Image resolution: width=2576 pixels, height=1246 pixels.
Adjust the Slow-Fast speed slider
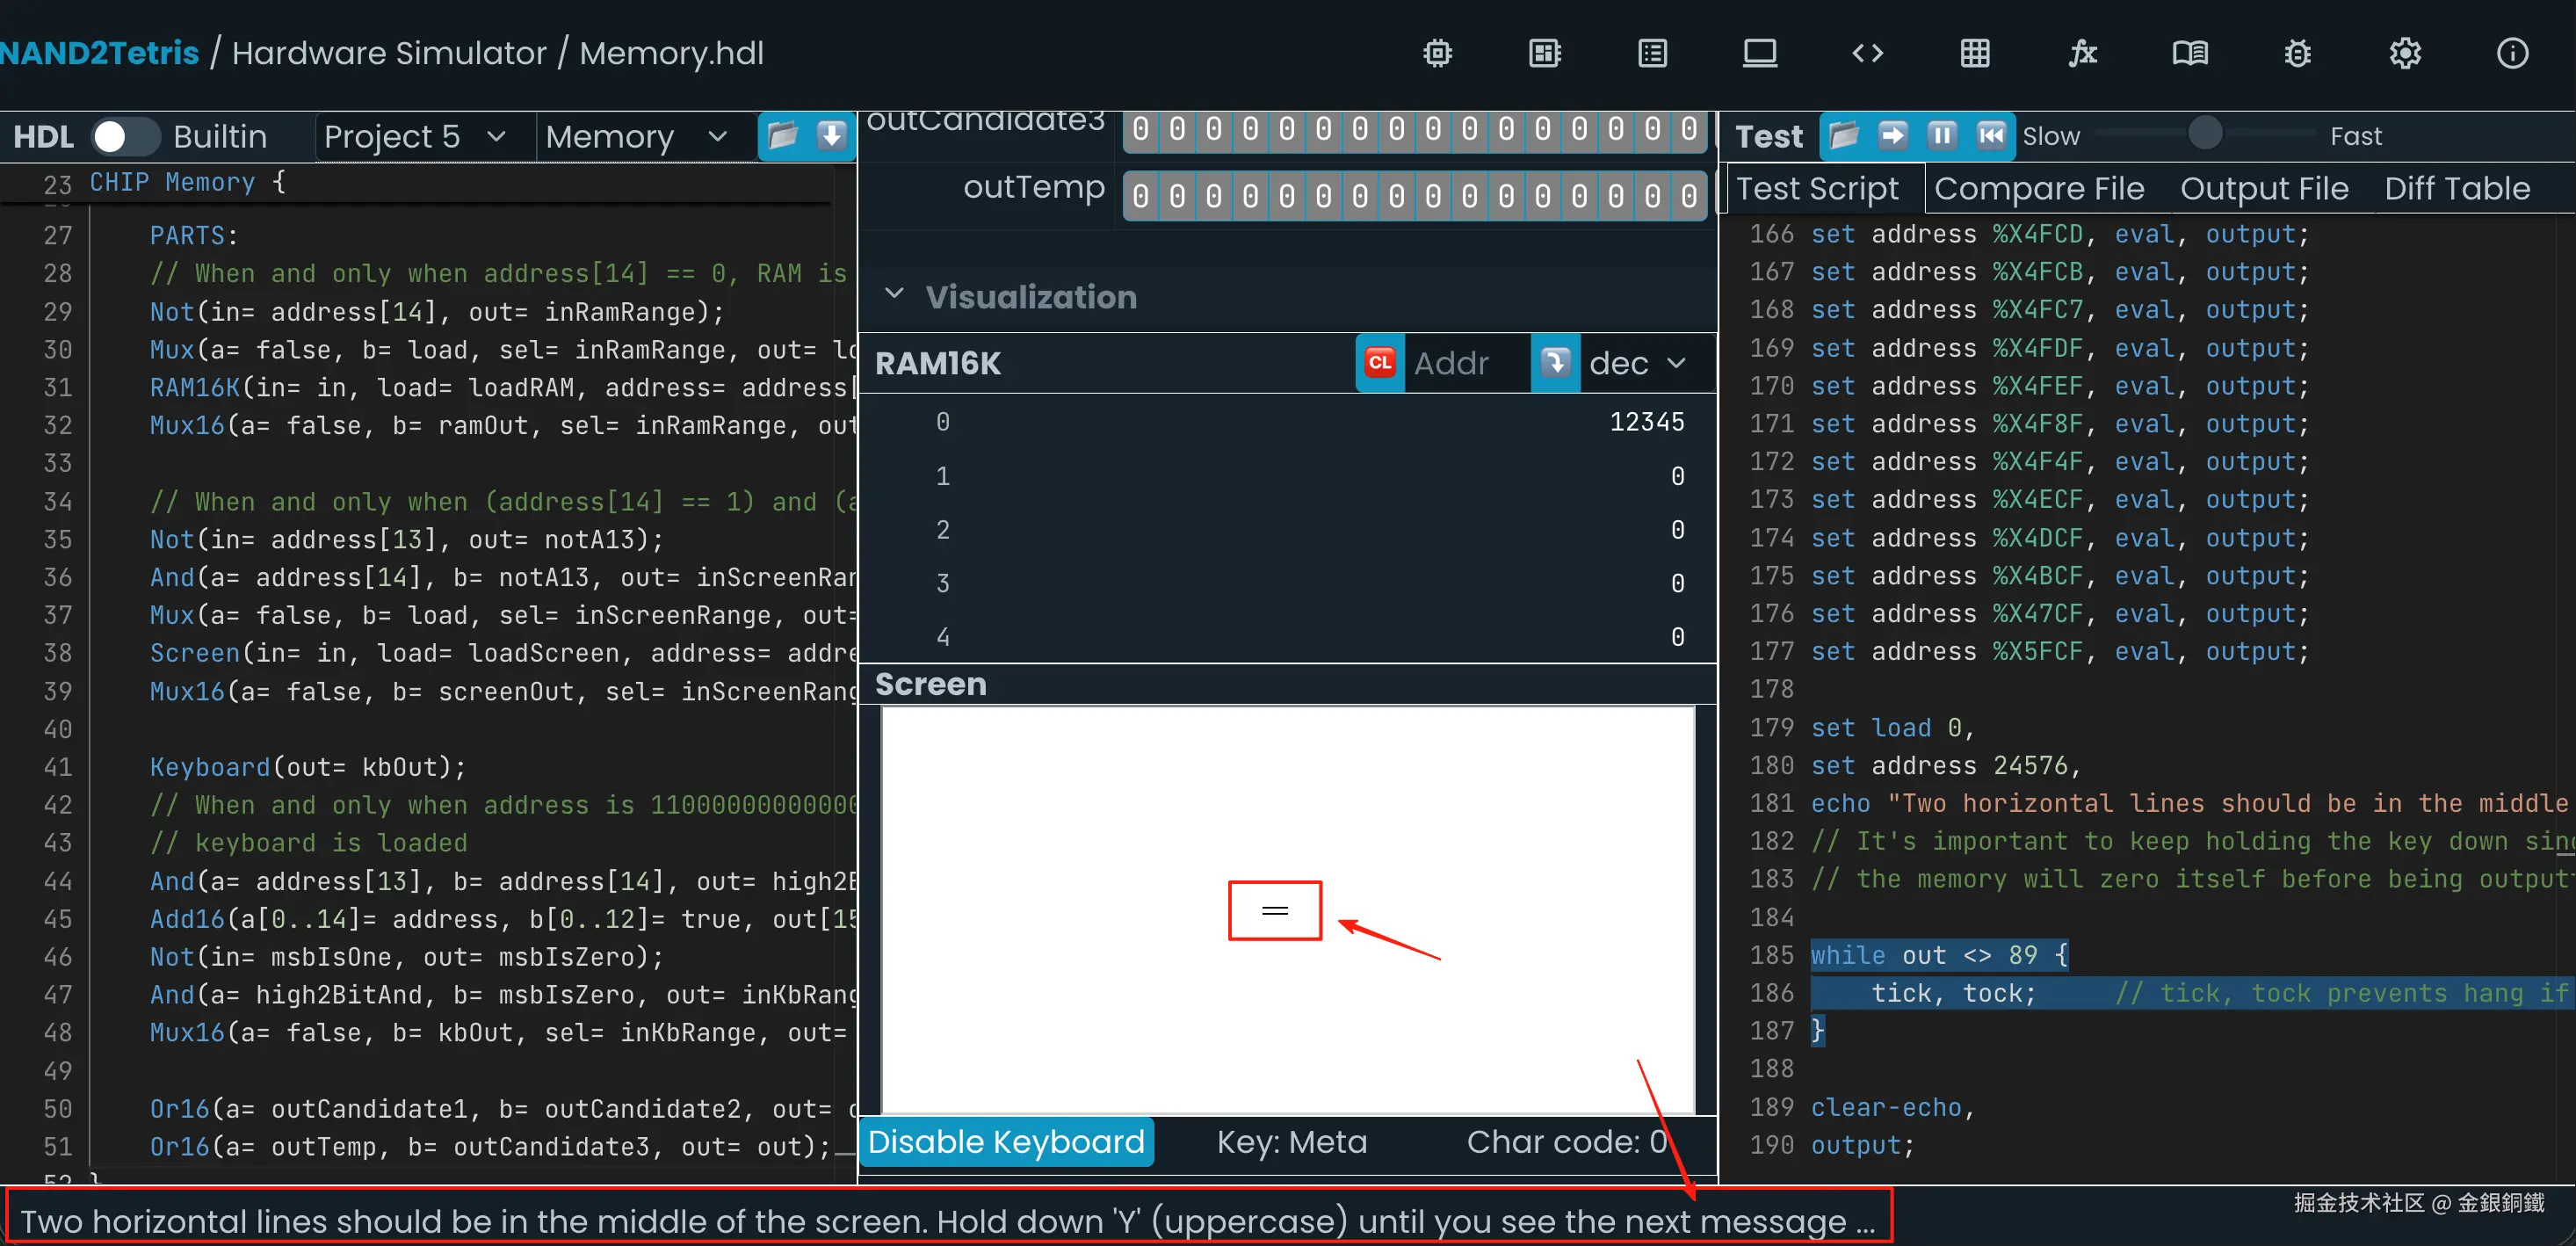pyautogui.click(x=2204, y=133)
